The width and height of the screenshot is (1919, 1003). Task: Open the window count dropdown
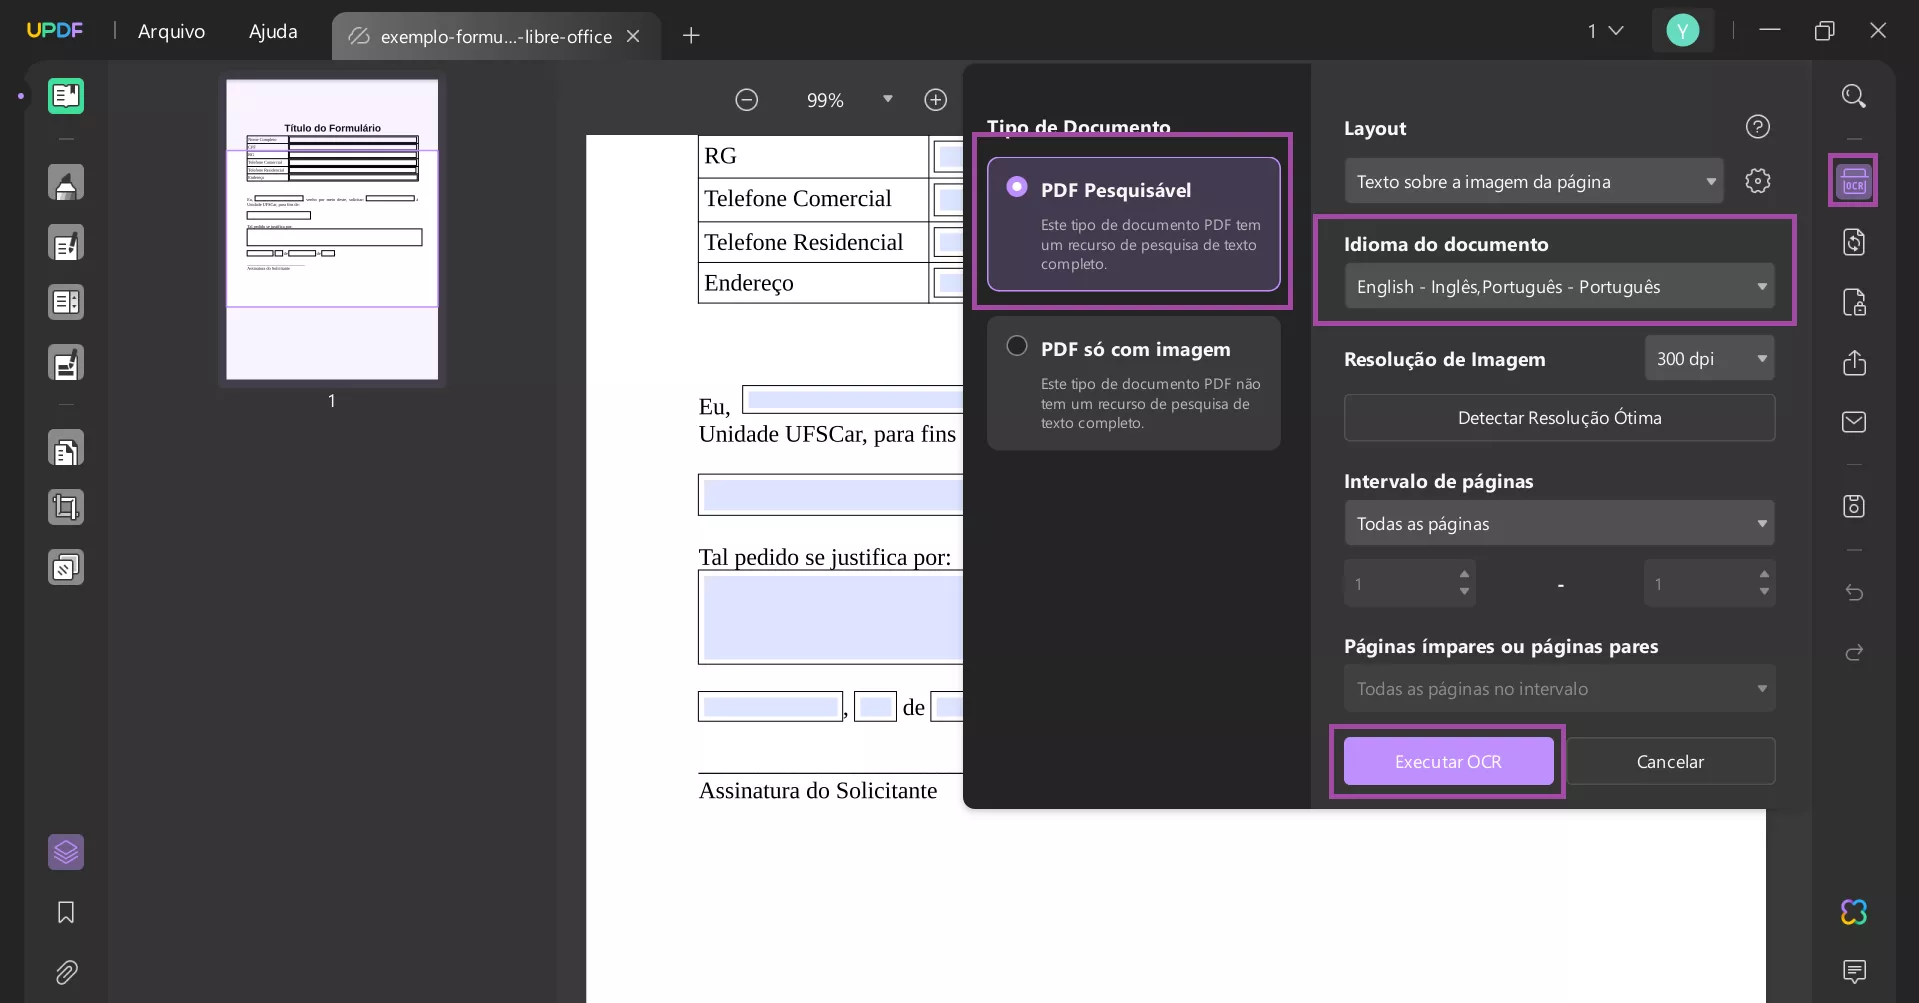tap(1605, 31)
